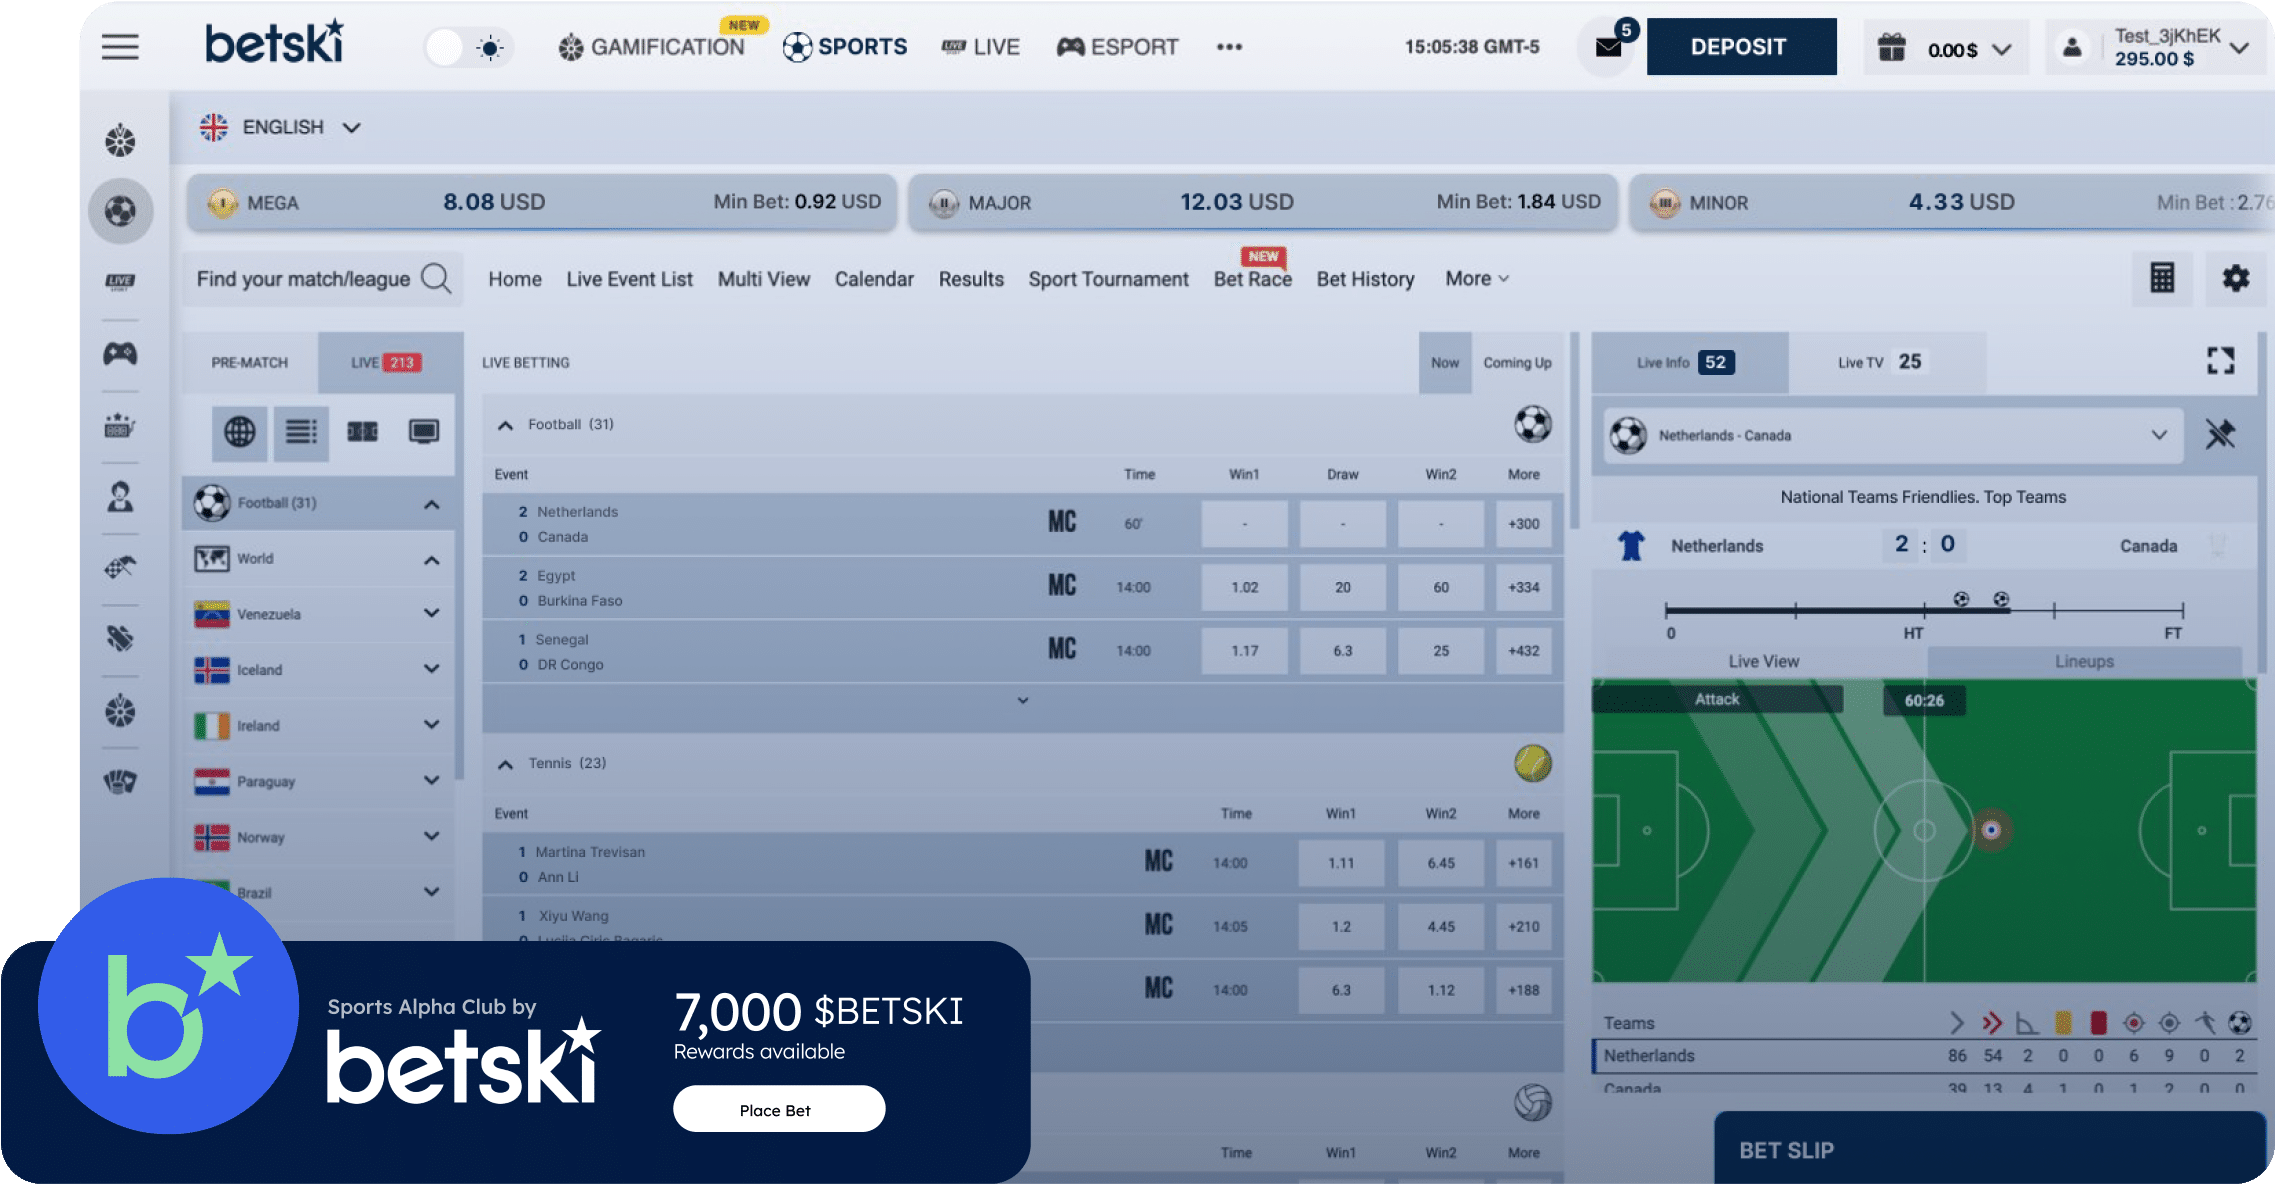Select the monitor view icon
Image resolution: width=2275 pixels, height=1184 pixels.
424,432
